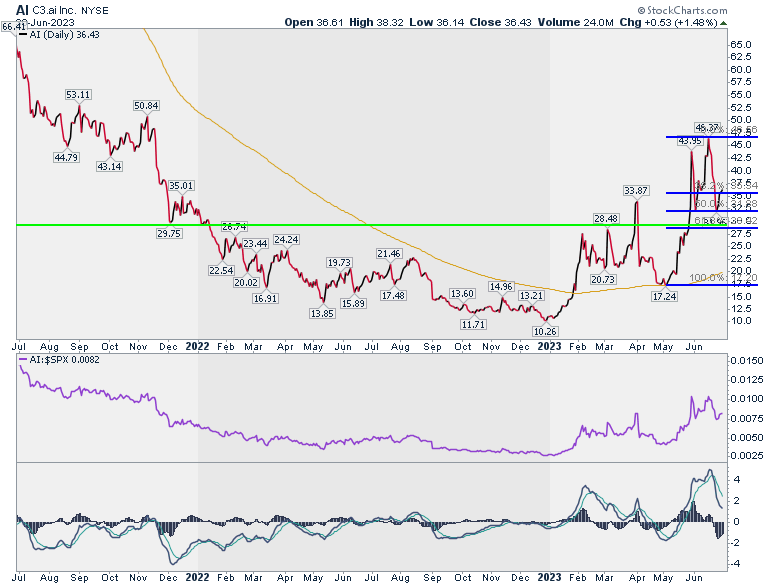Image resolution: width=780 pixels, height=586 pixels.
Task: Click the 0.0150 ratio axis value
Action: pyautogui.click(x=747, y=361)
